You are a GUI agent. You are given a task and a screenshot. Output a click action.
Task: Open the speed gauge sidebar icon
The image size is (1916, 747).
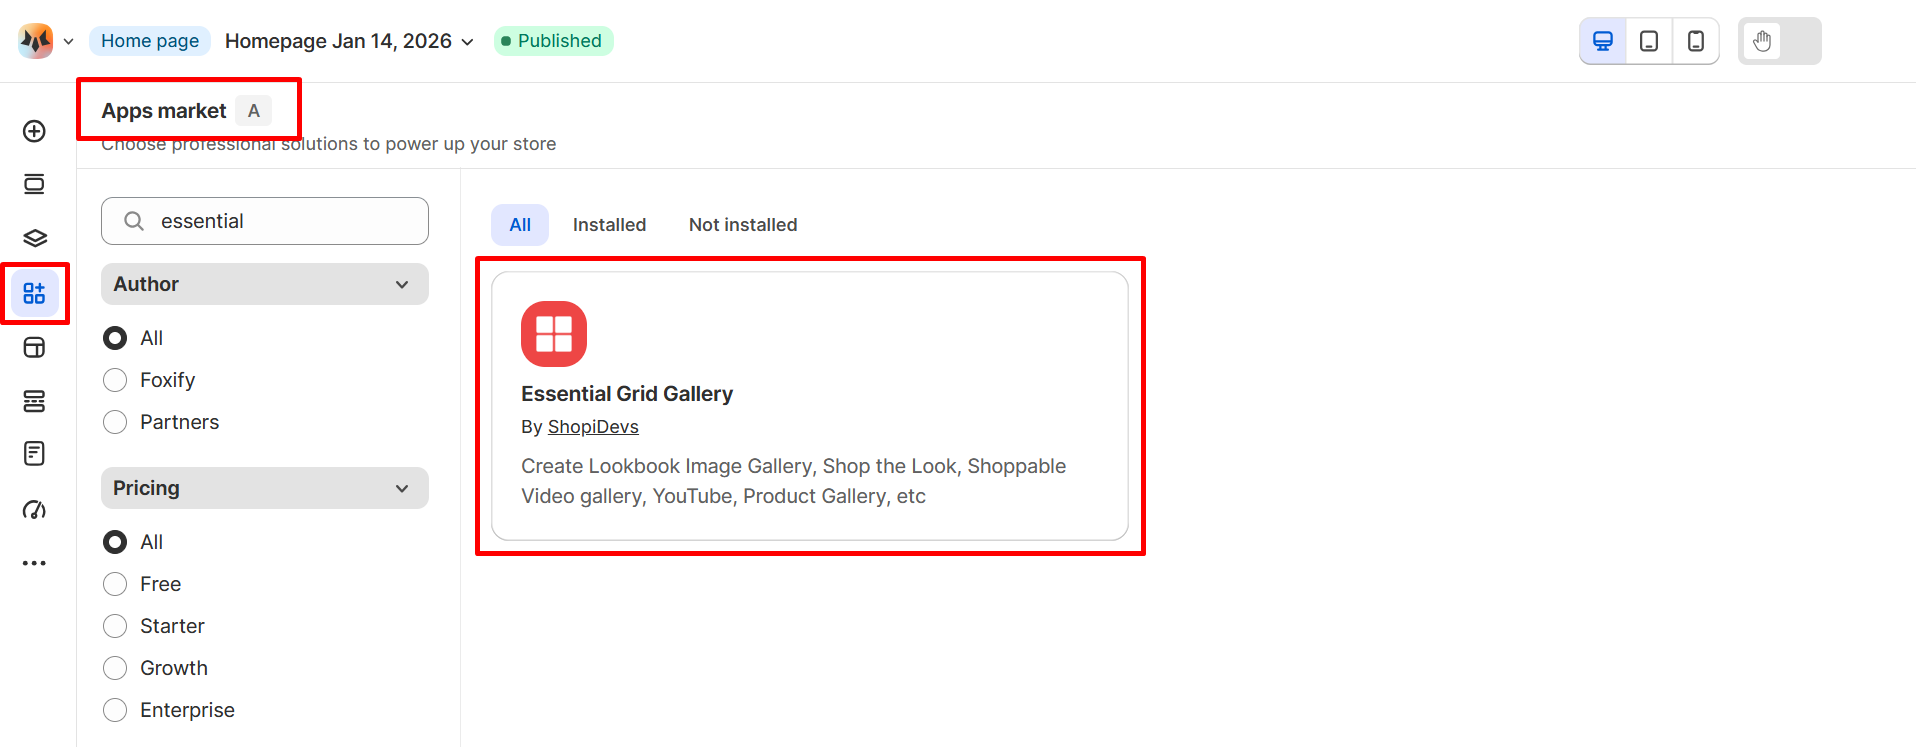(34, 510)
